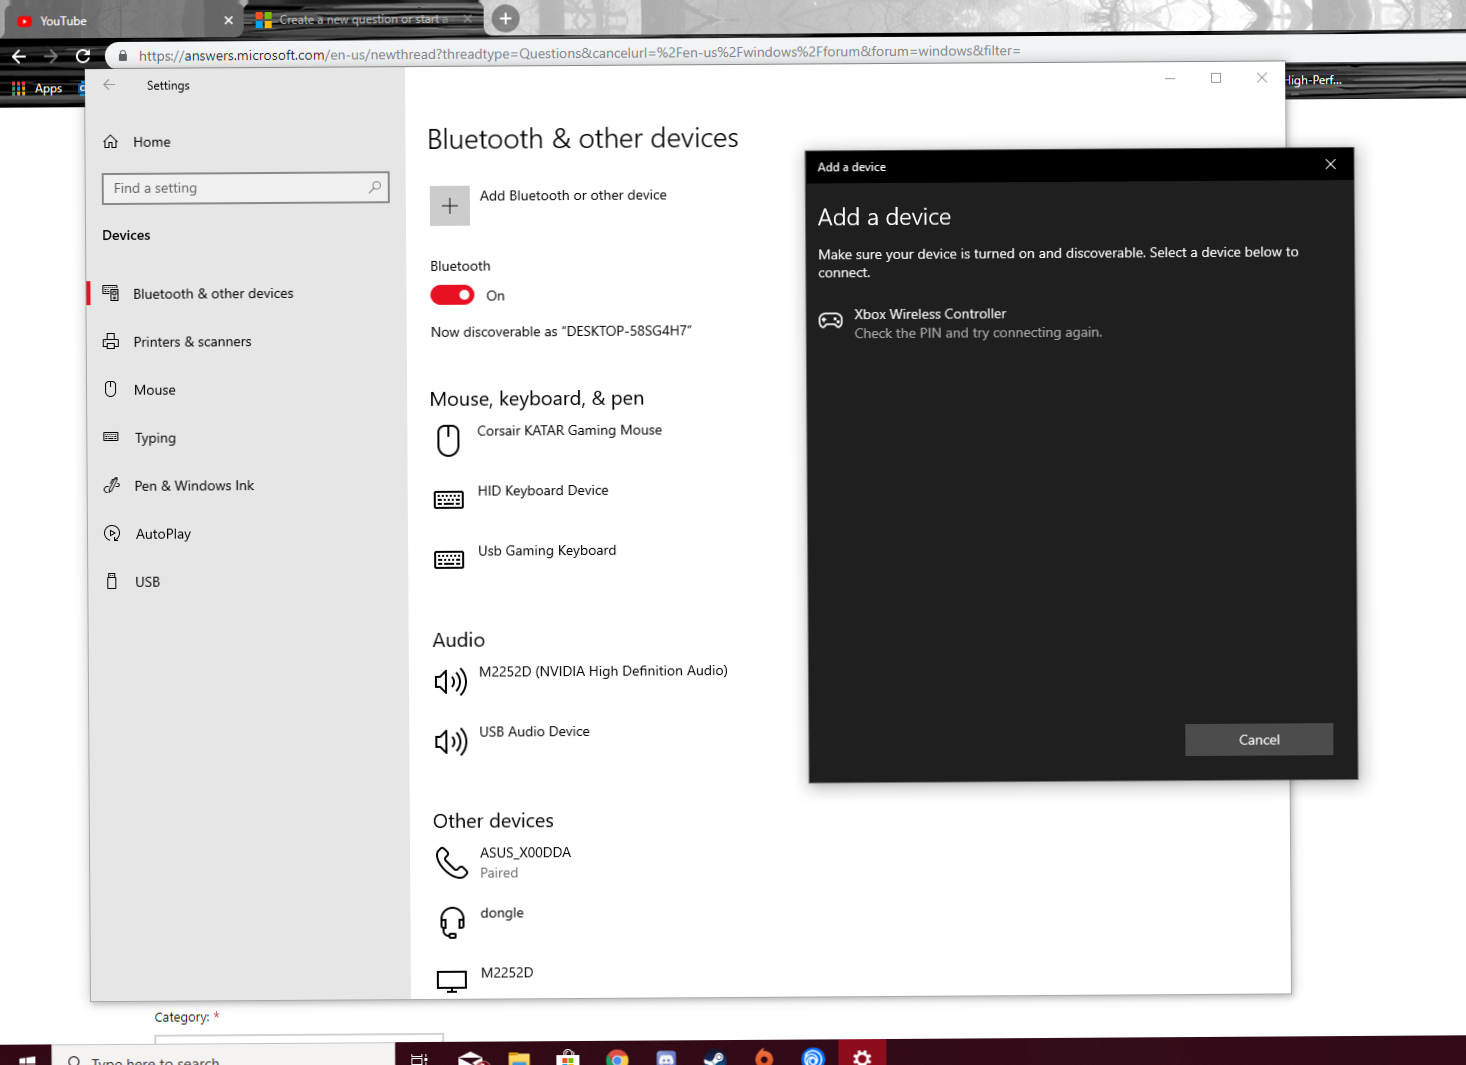Click the pen ink icon in sidebar
The height and width of the screenshot is (1065, 1466).
click(x=112, y=485)
